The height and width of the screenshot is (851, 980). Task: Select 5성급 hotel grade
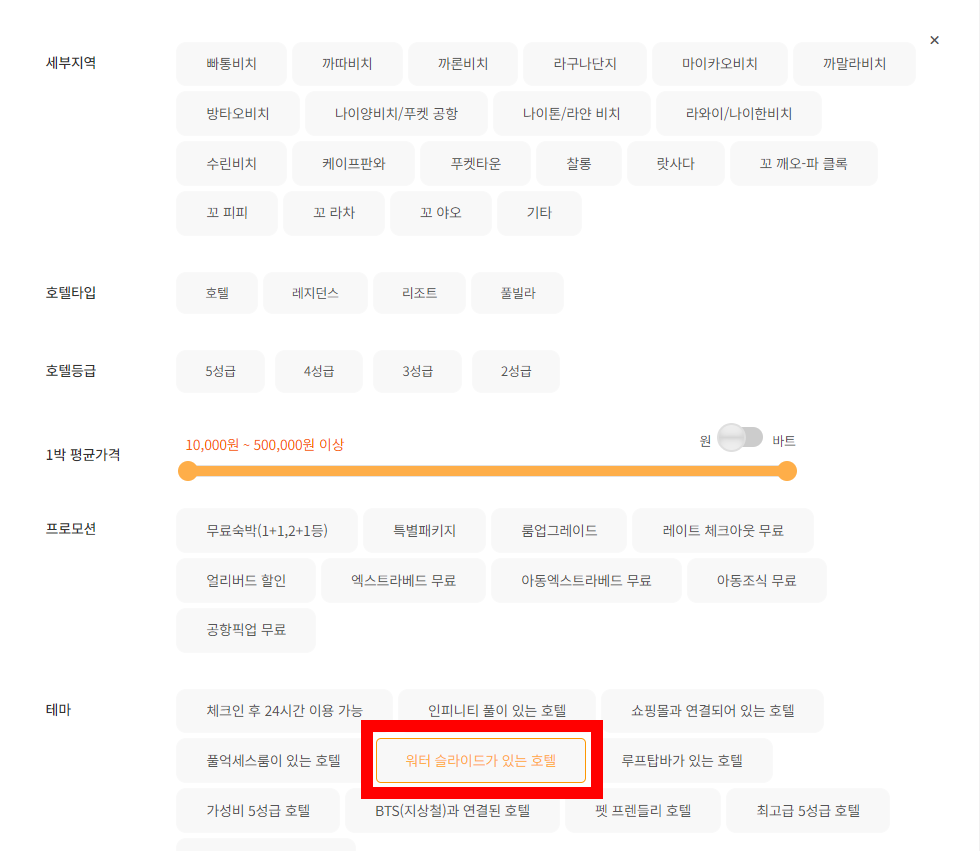click(221, 372)
